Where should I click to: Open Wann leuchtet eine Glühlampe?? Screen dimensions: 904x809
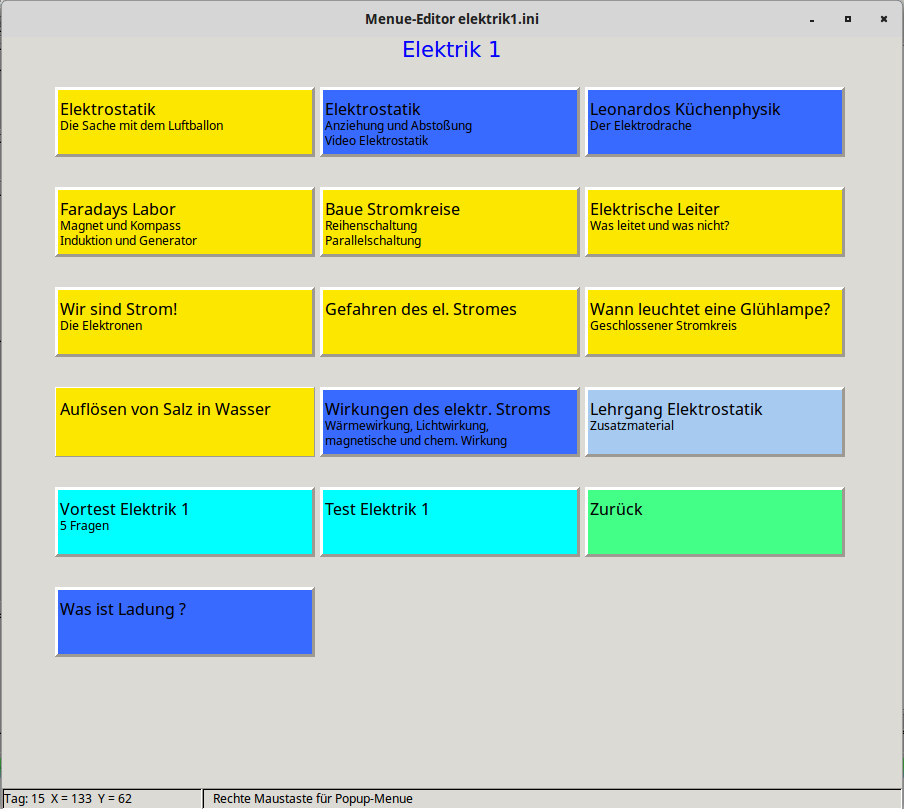[x=714, y=321]
